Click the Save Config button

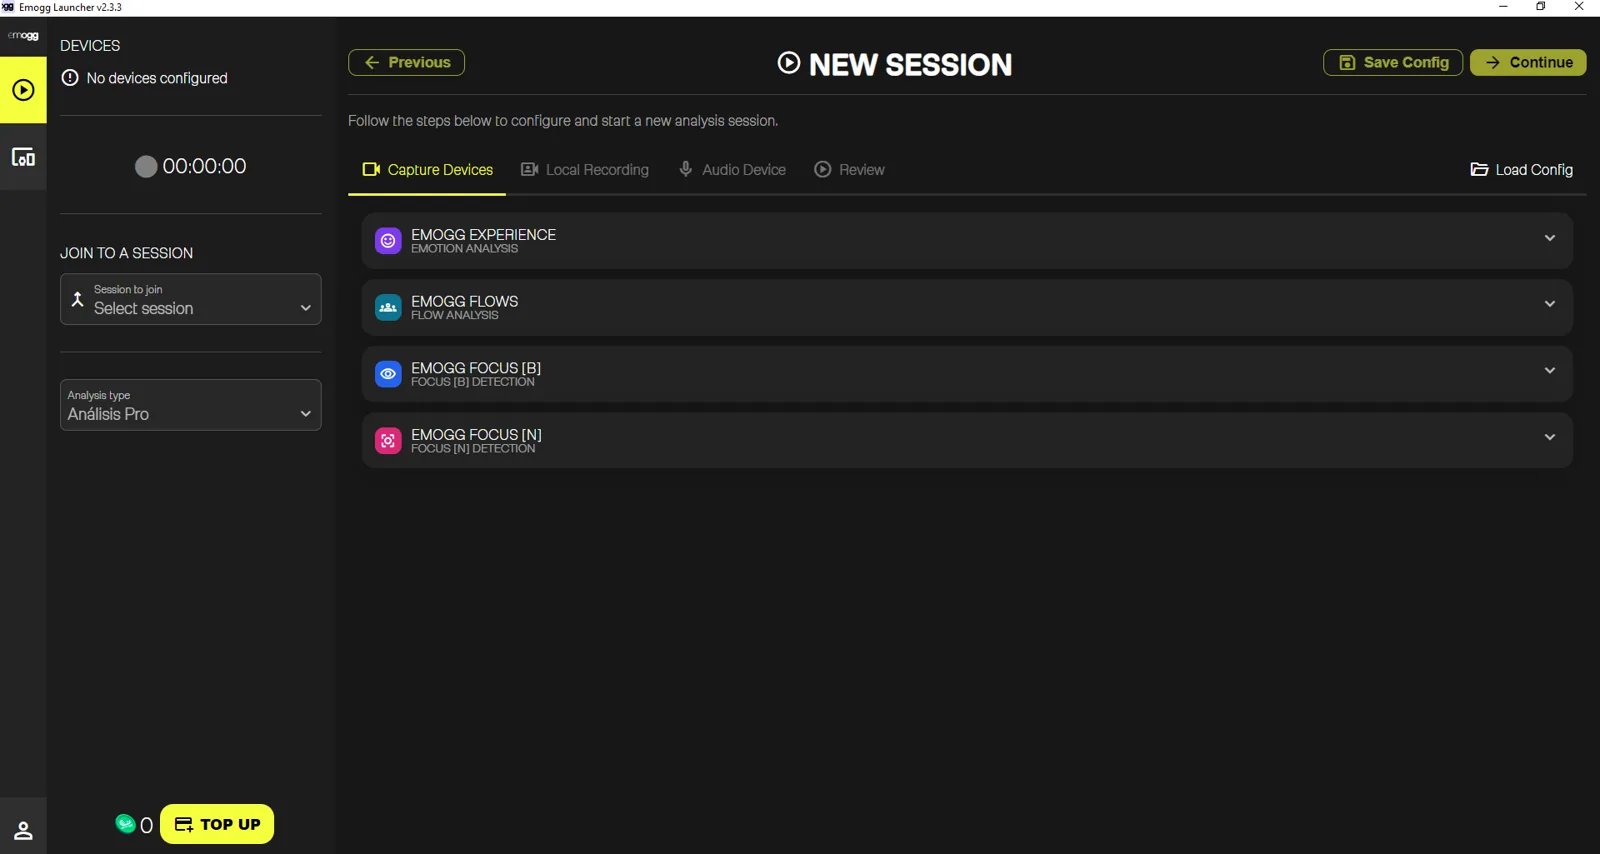[1393, 62]
